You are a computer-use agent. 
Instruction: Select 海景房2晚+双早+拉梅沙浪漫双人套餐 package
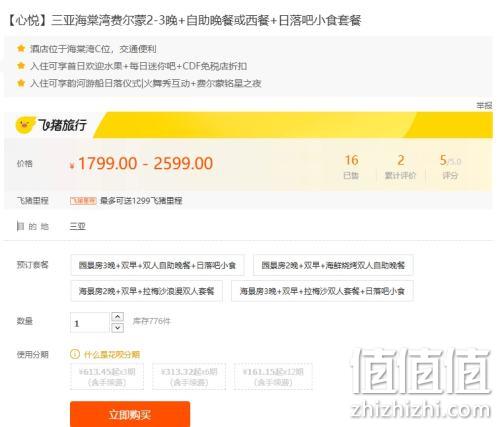pyautogui.click(x=146, y=291)
